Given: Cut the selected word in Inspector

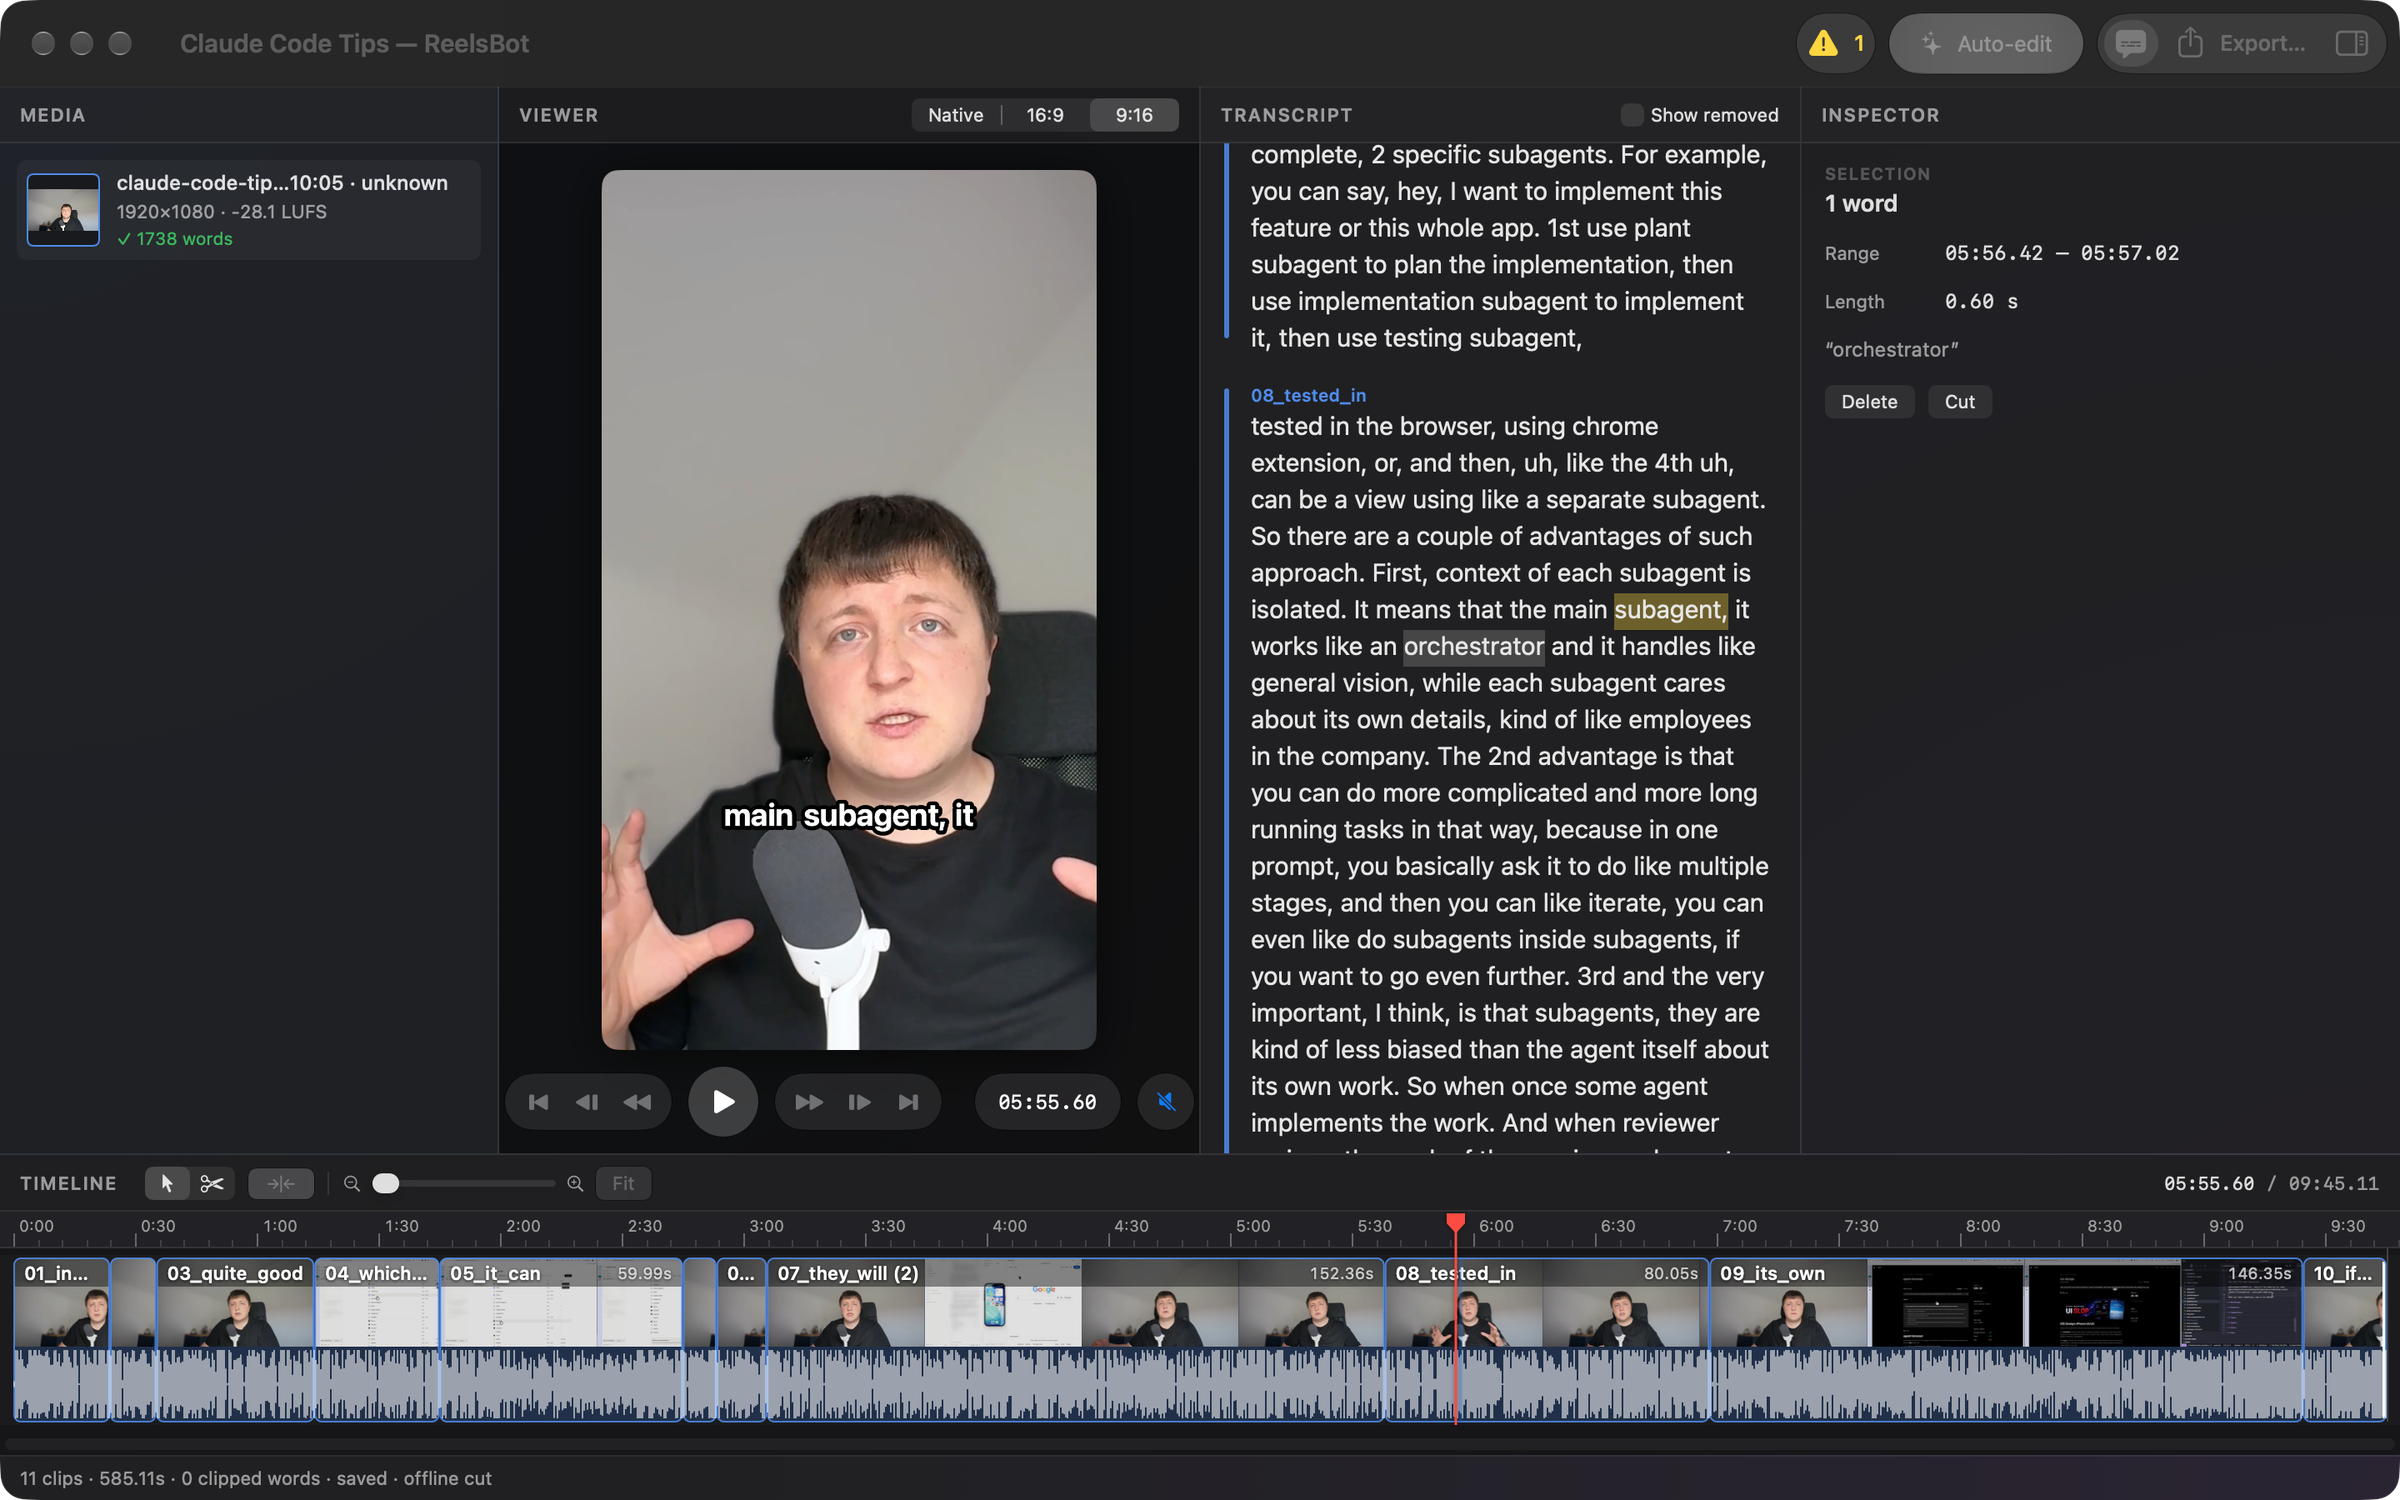Looking at the screenshot, I should coord(1959,402).
